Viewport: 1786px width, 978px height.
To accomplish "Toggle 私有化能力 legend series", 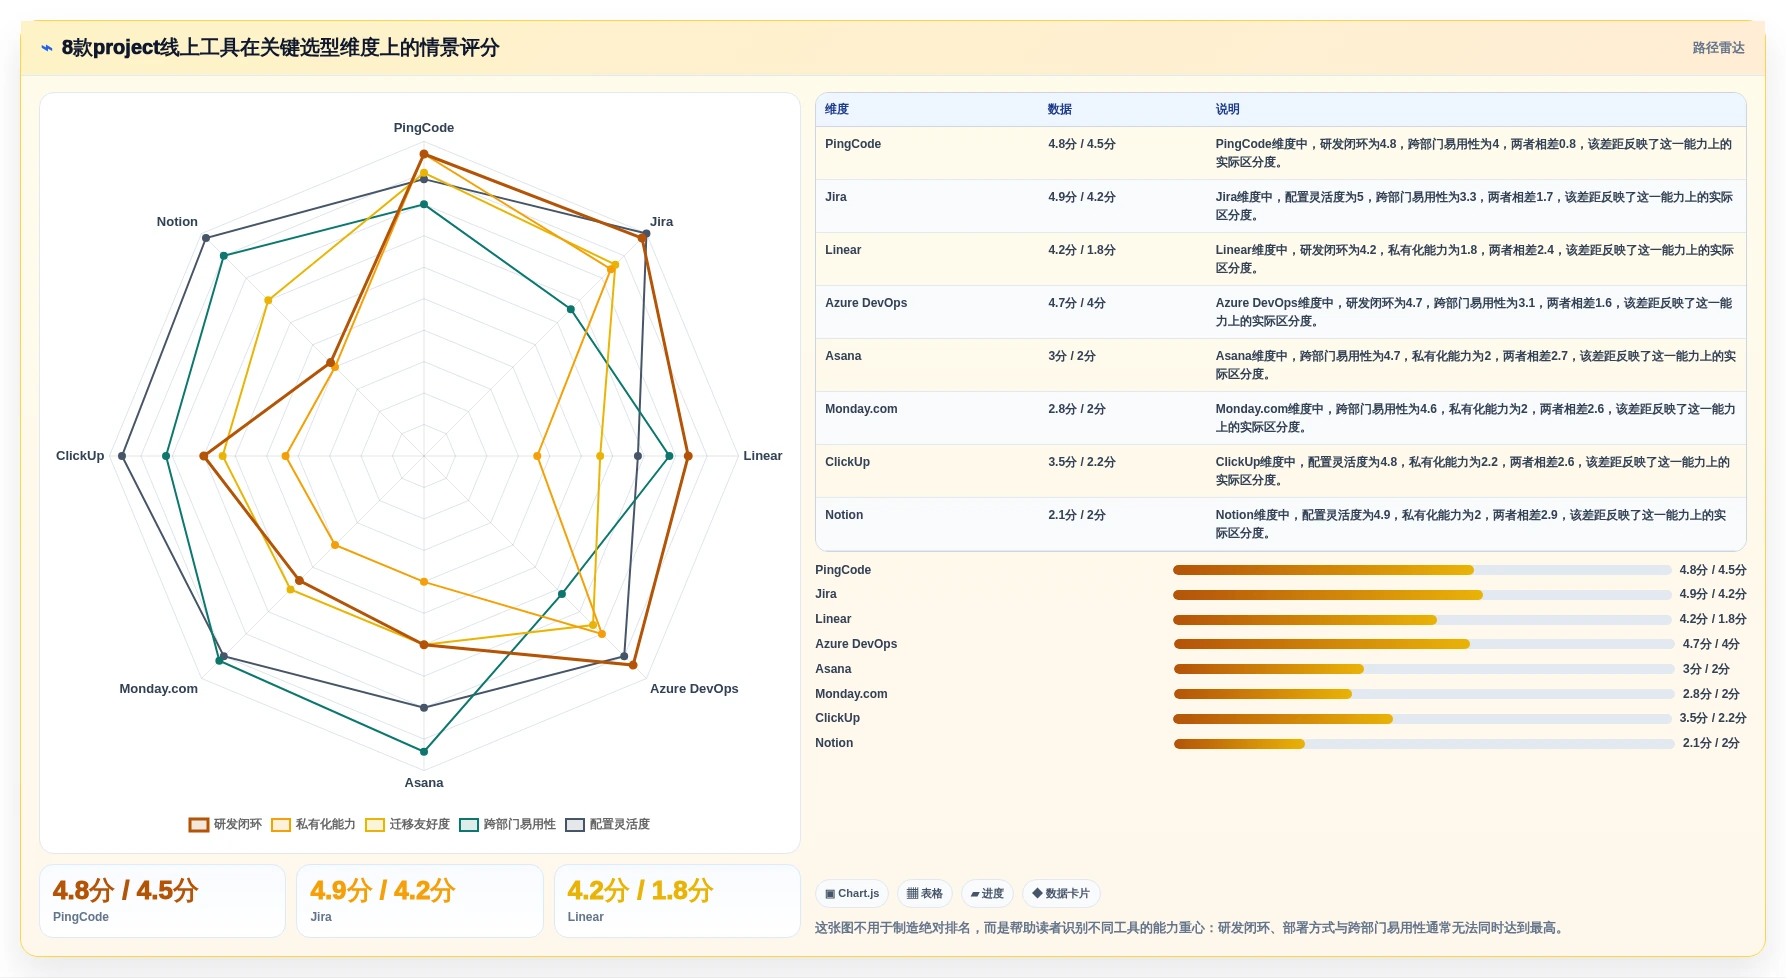I will pyautogui.click(x=313, y=824).
